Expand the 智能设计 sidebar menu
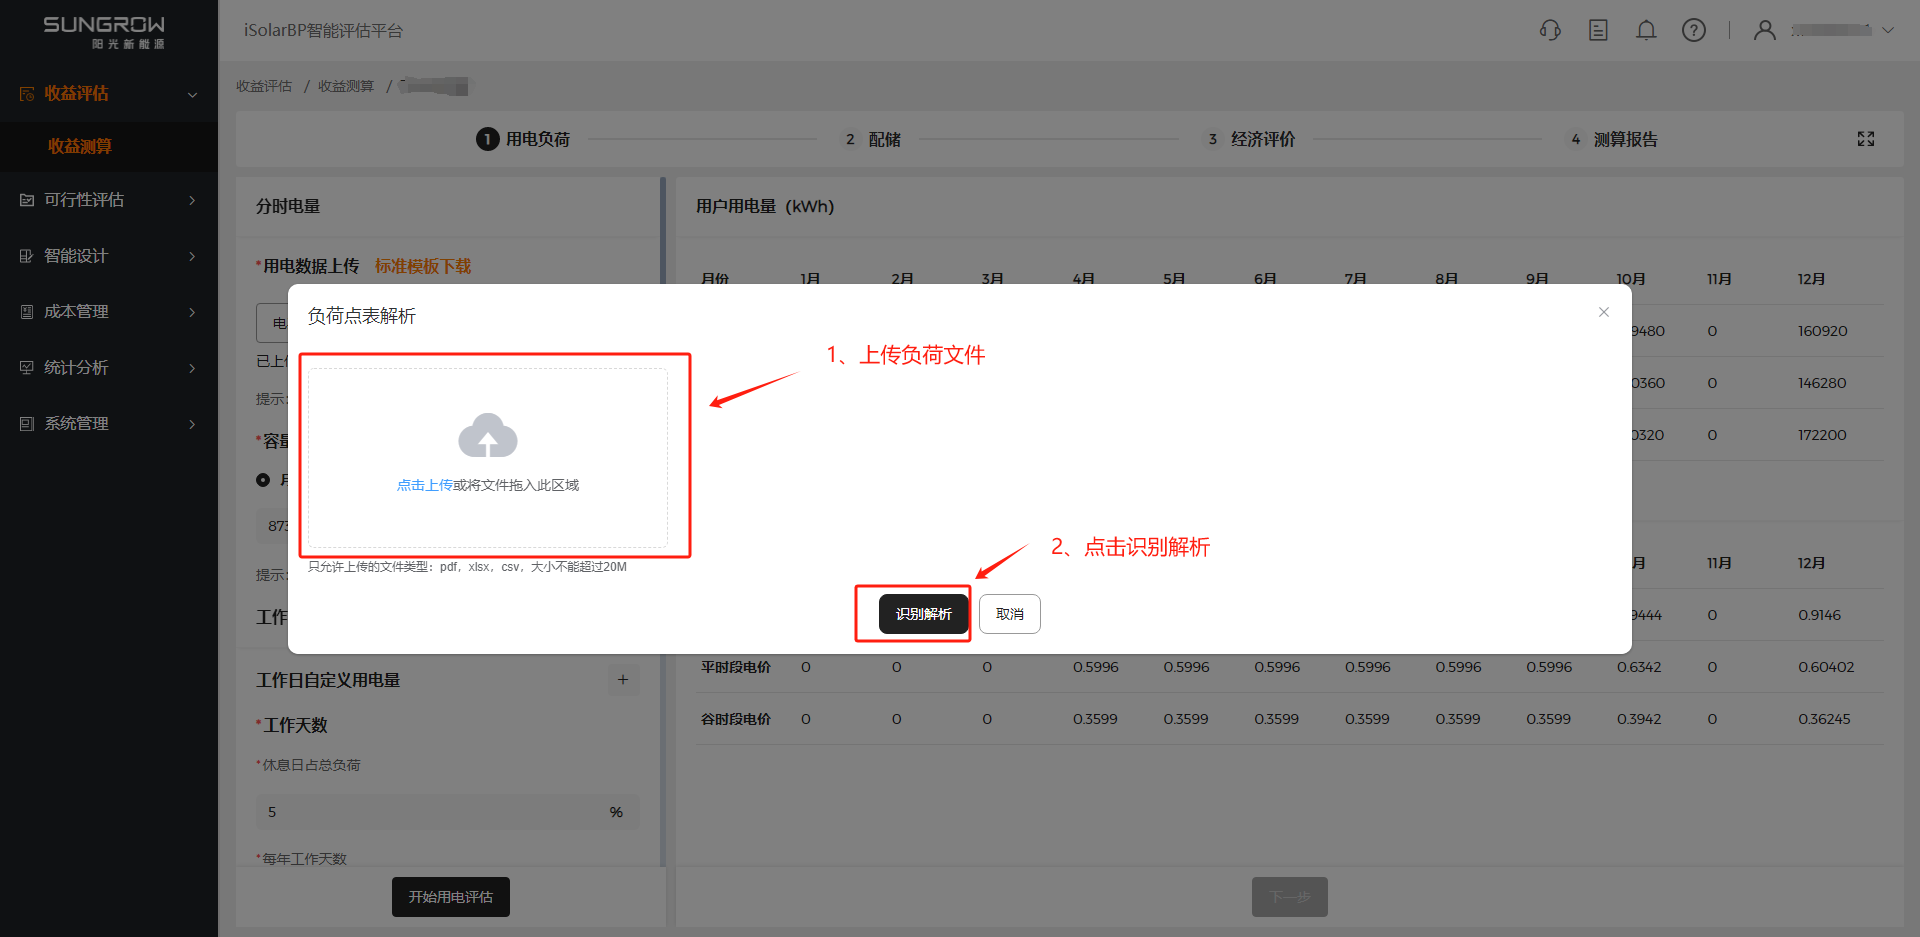The image size is (1920, 937). pyautogui.click(x=108, y=256)
